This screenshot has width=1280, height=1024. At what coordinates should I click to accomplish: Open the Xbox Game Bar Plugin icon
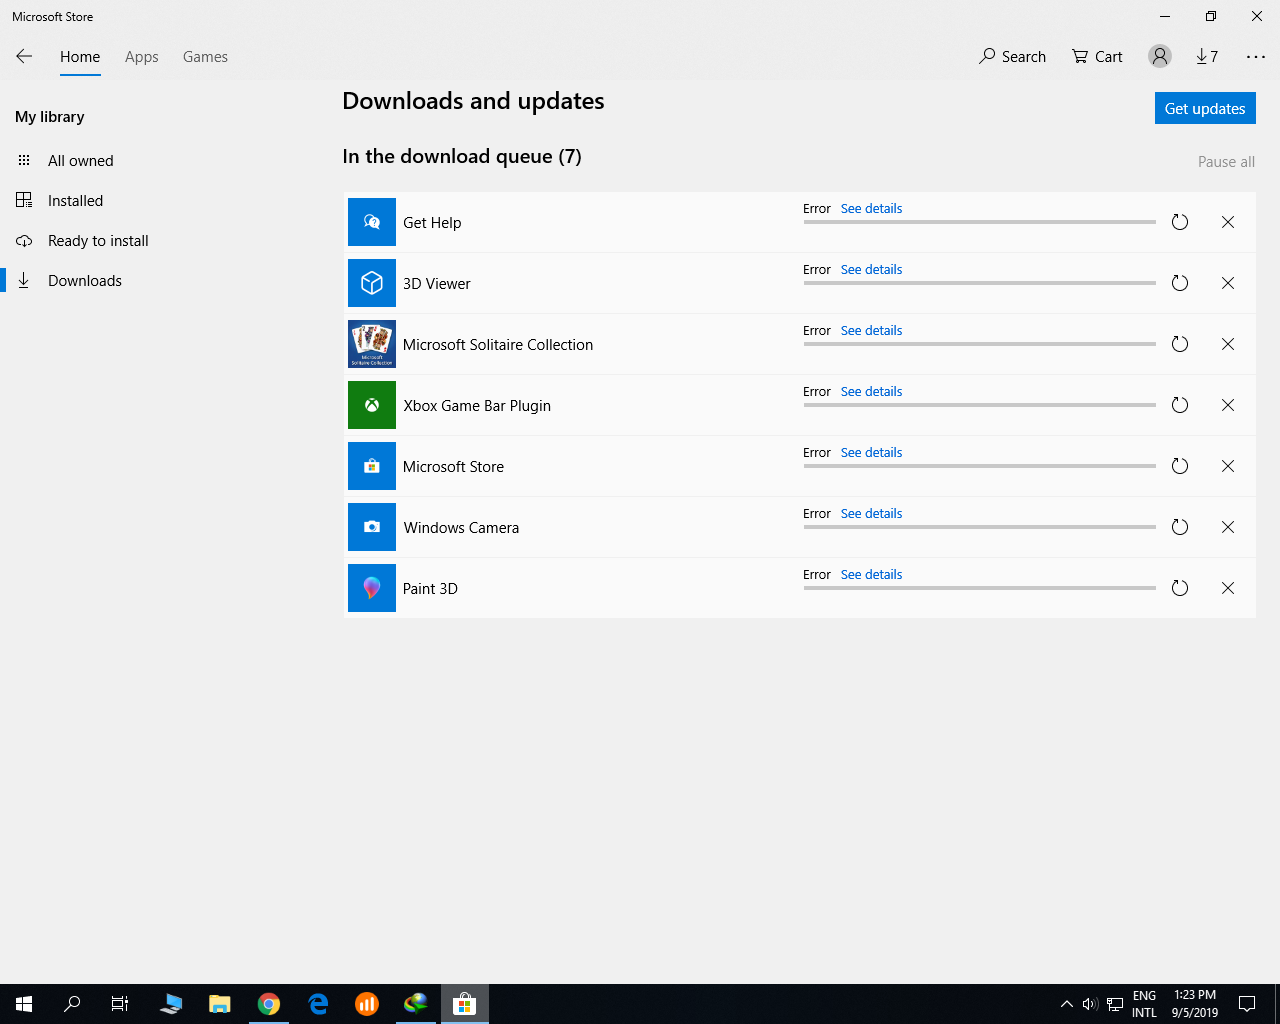[372, 405]
